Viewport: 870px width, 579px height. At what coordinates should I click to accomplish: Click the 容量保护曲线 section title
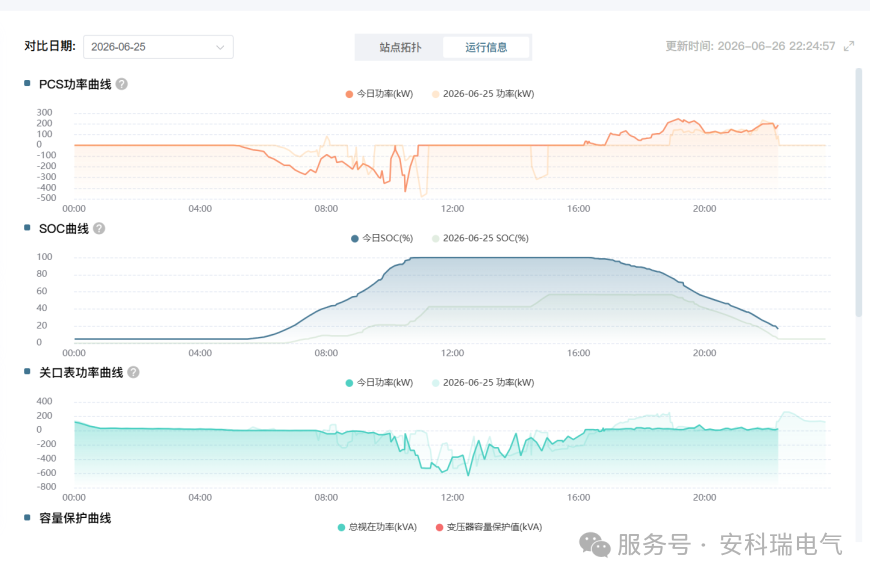[x=75, y=518]
